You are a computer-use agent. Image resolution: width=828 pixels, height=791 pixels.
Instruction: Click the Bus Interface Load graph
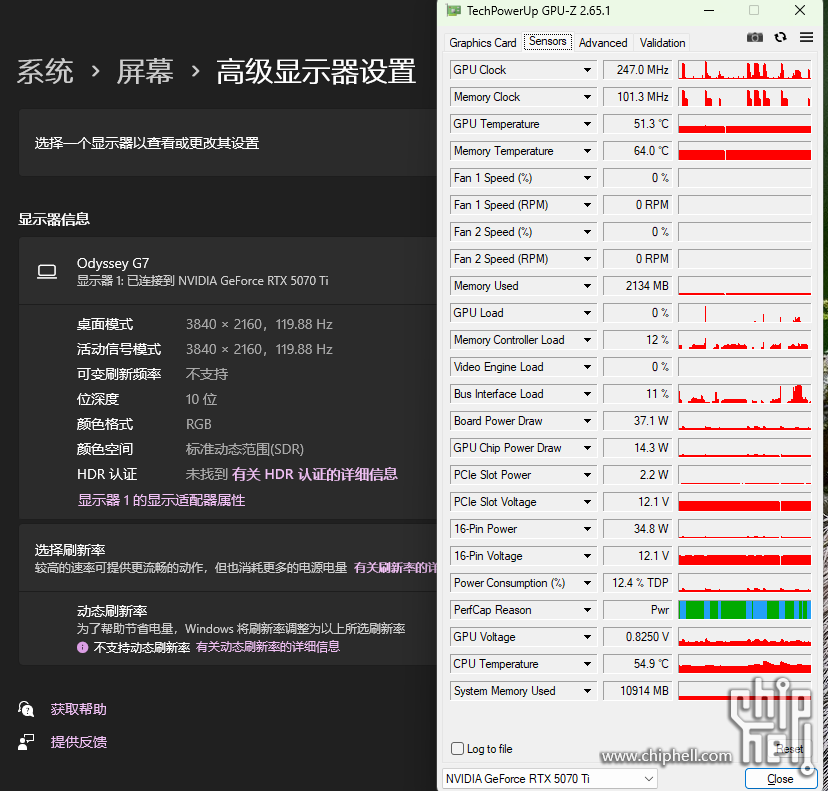(745, 394)
